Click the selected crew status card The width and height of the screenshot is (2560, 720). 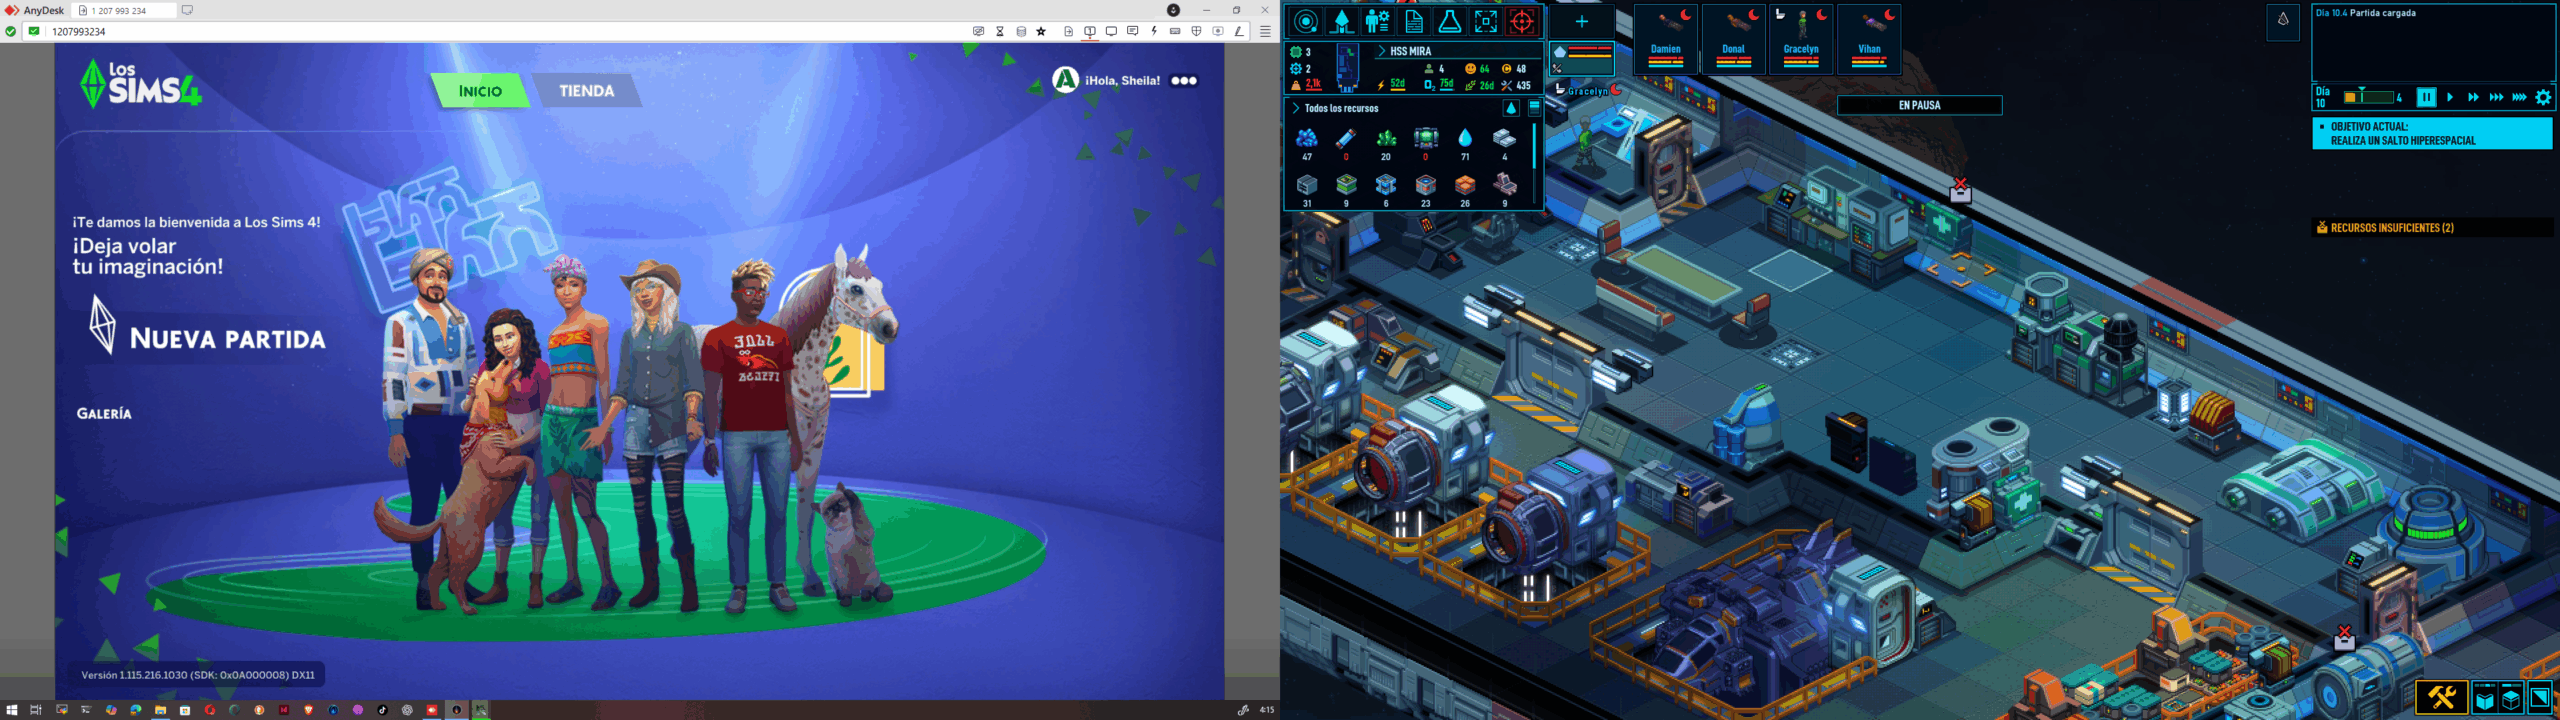(1581, 58)
